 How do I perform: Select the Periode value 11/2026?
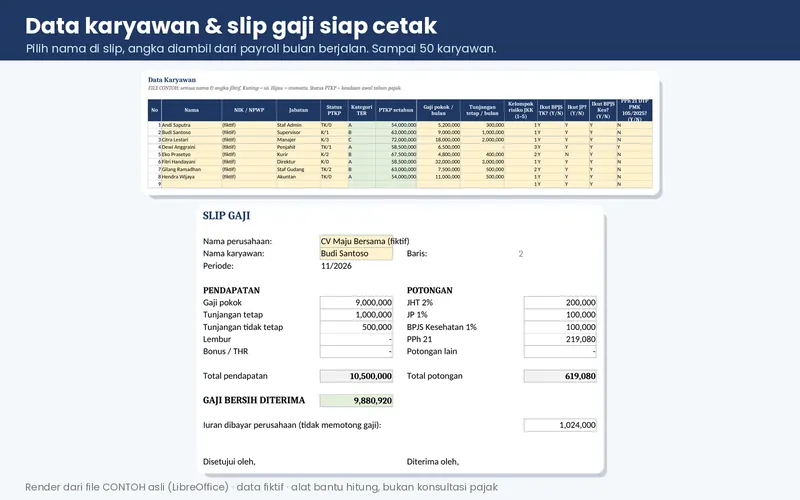(336, 266)
